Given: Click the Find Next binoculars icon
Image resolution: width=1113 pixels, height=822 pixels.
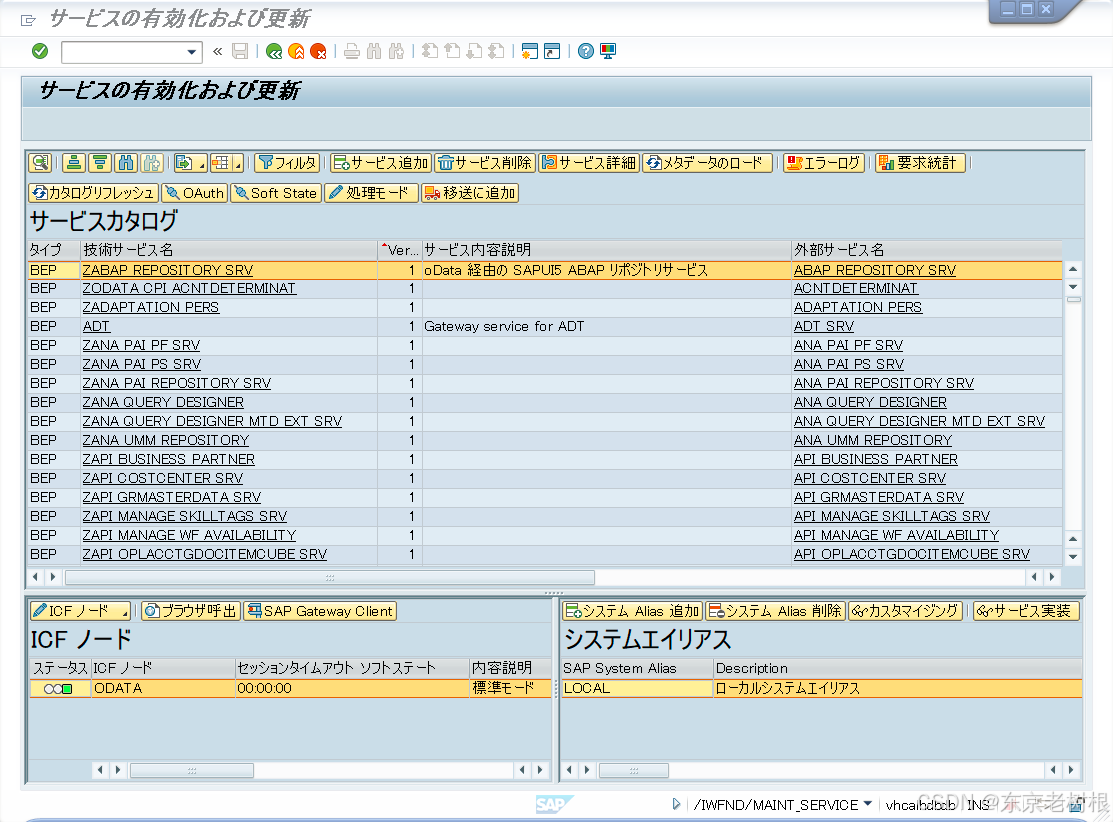Looking at the screenshot, I should (396, 51).
